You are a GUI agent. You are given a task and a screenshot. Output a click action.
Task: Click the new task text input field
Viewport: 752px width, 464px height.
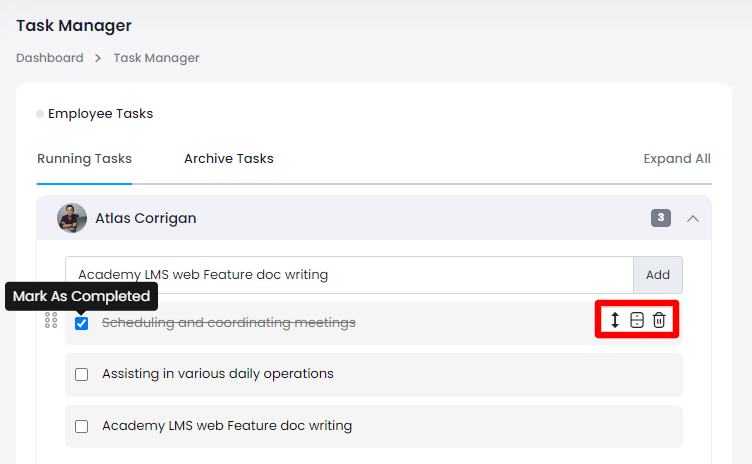(348, 274)
